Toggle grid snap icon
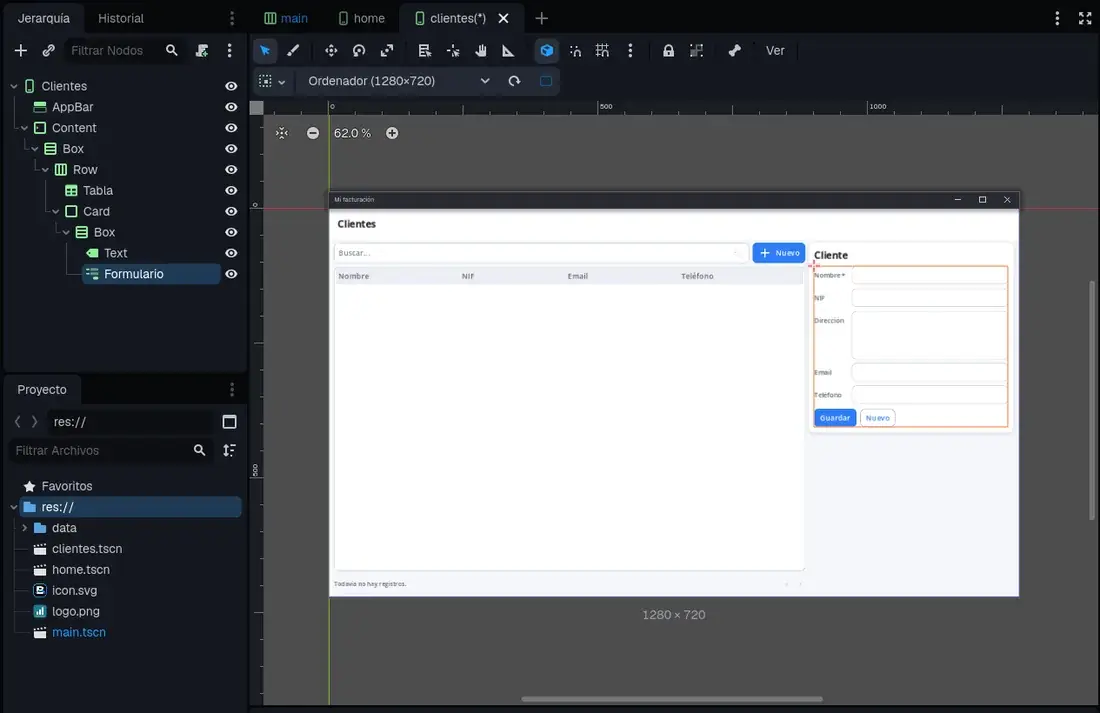Viewport: 1100px width, 713px height. 602,51
